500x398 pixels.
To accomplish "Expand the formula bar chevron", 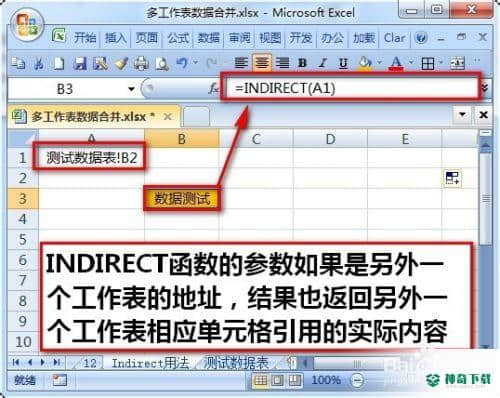I will (485, 88).
